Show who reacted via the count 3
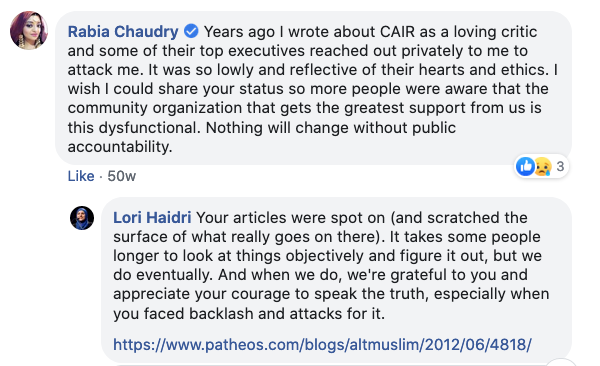This screenshot has height=366, width=600. [560, 167]
